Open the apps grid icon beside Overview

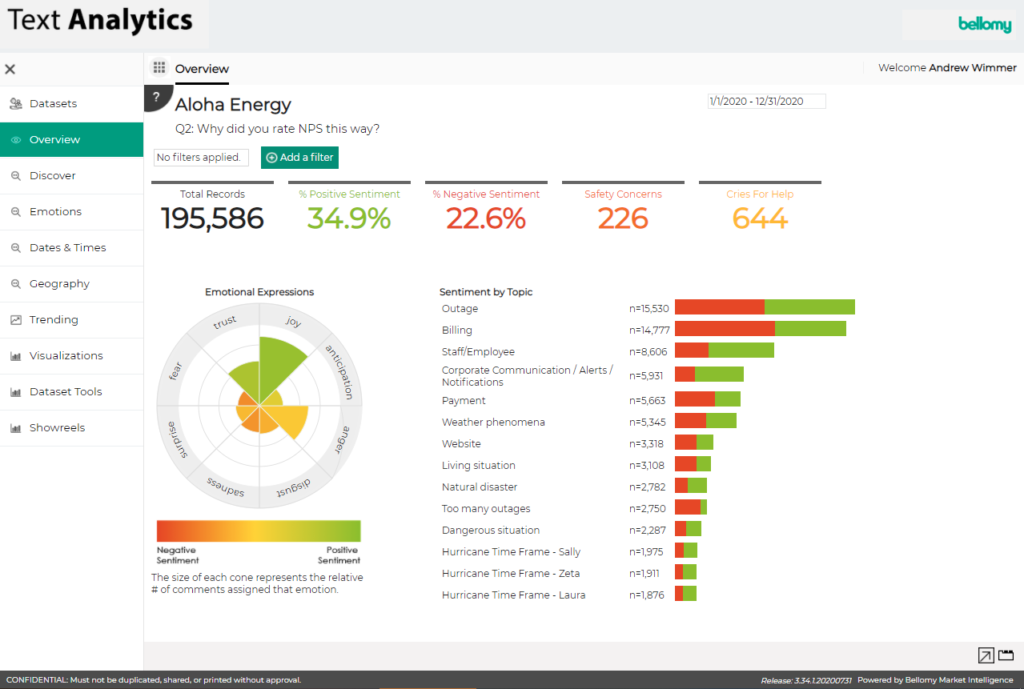159,68
